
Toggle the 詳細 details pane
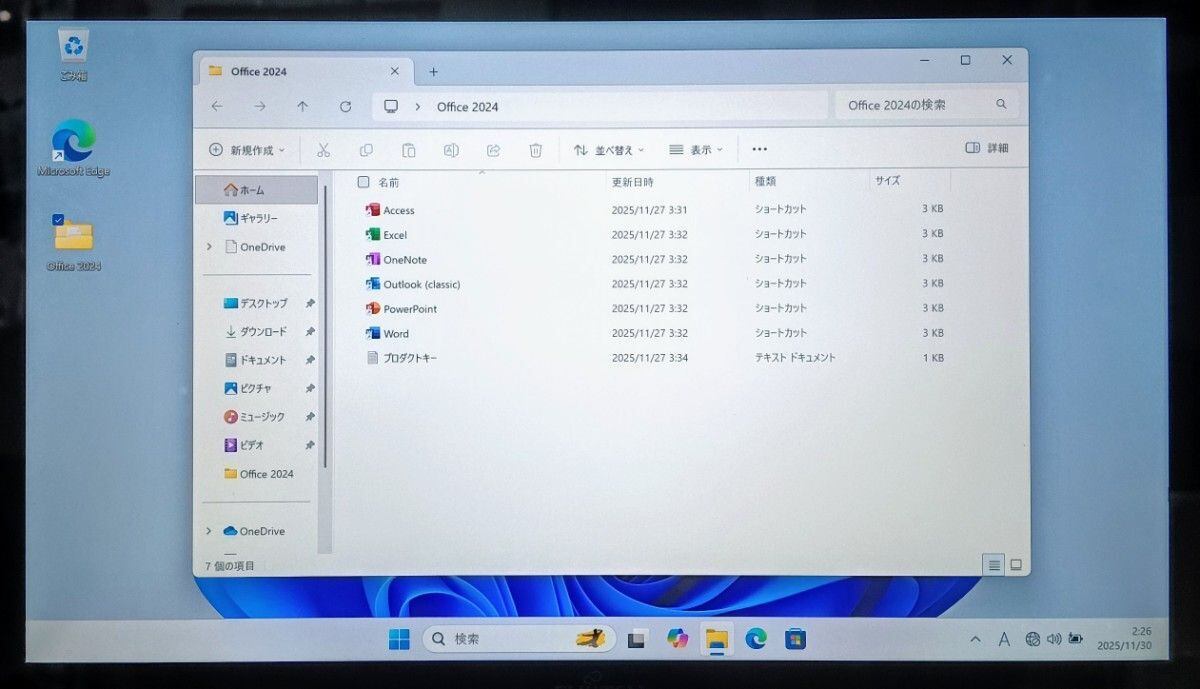(x=986, y=148)
